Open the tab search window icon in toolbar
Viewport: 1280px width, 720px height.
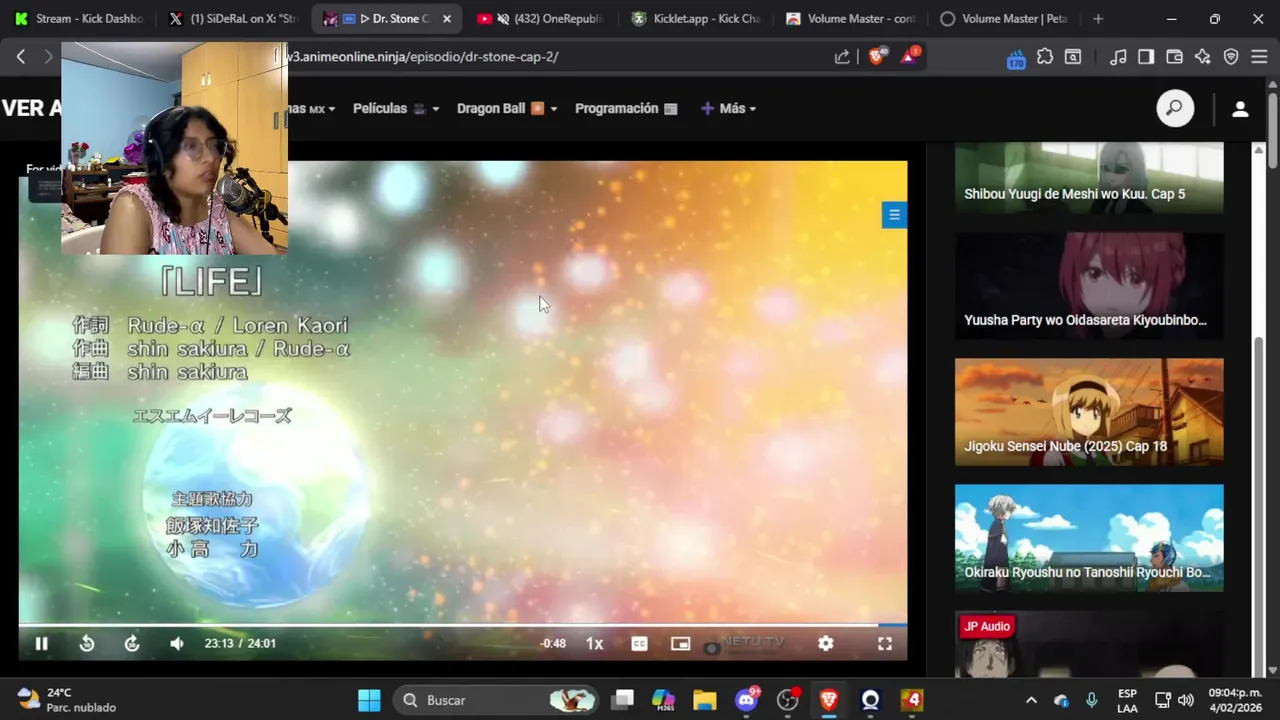coord(1073,57)
